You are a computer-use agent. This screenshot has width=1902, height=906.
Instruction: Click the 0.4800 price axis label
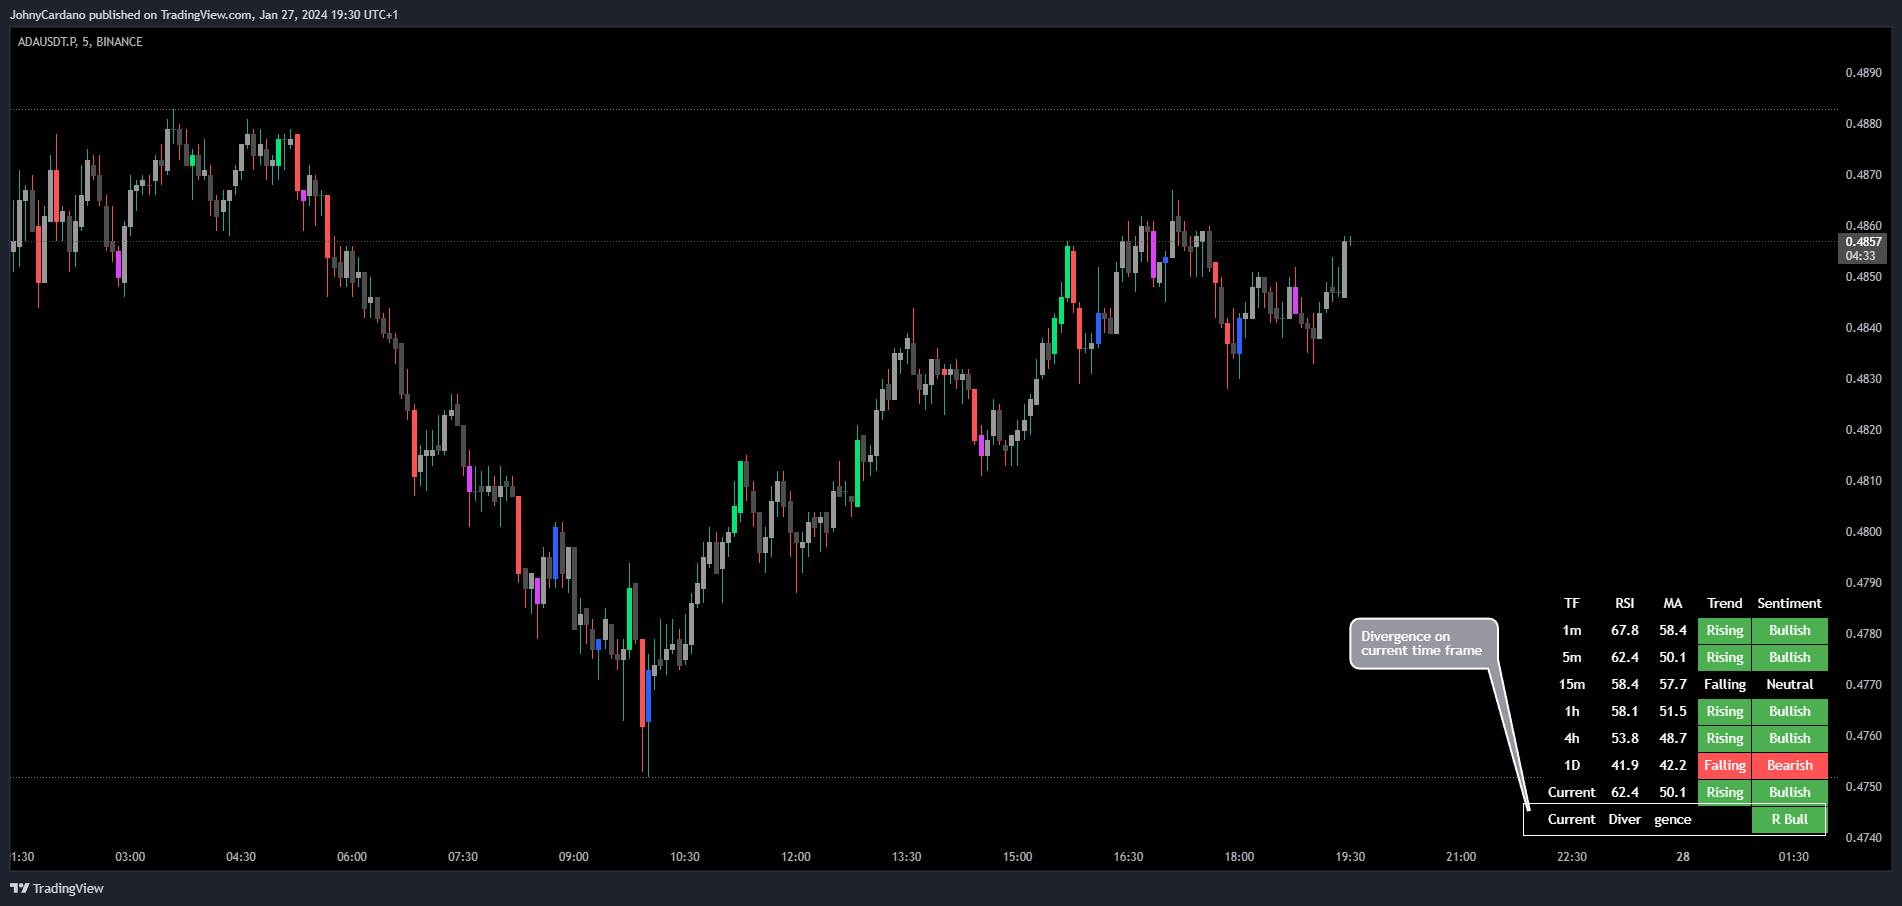(1863, 532)
